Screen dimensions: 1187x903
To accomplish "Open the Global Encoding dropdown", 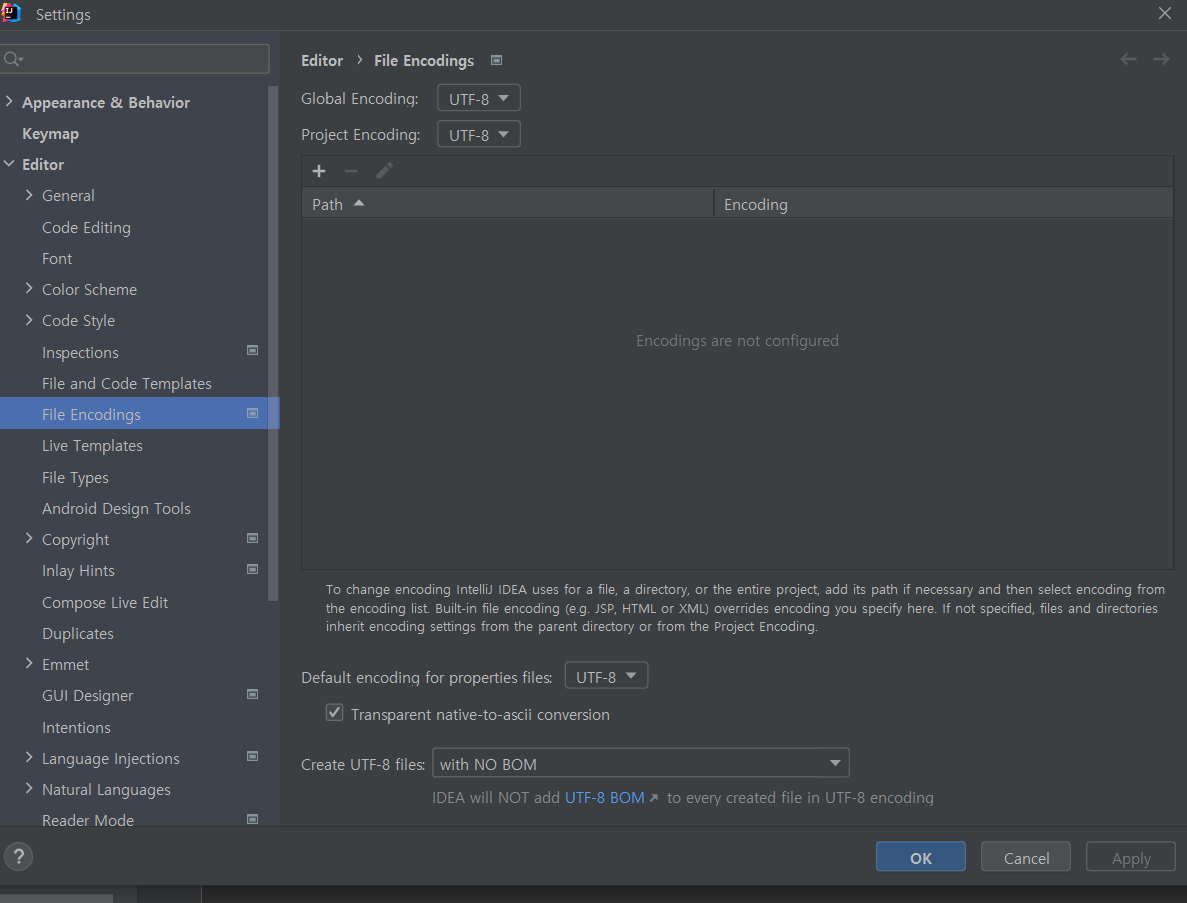I will coord(478,98).
